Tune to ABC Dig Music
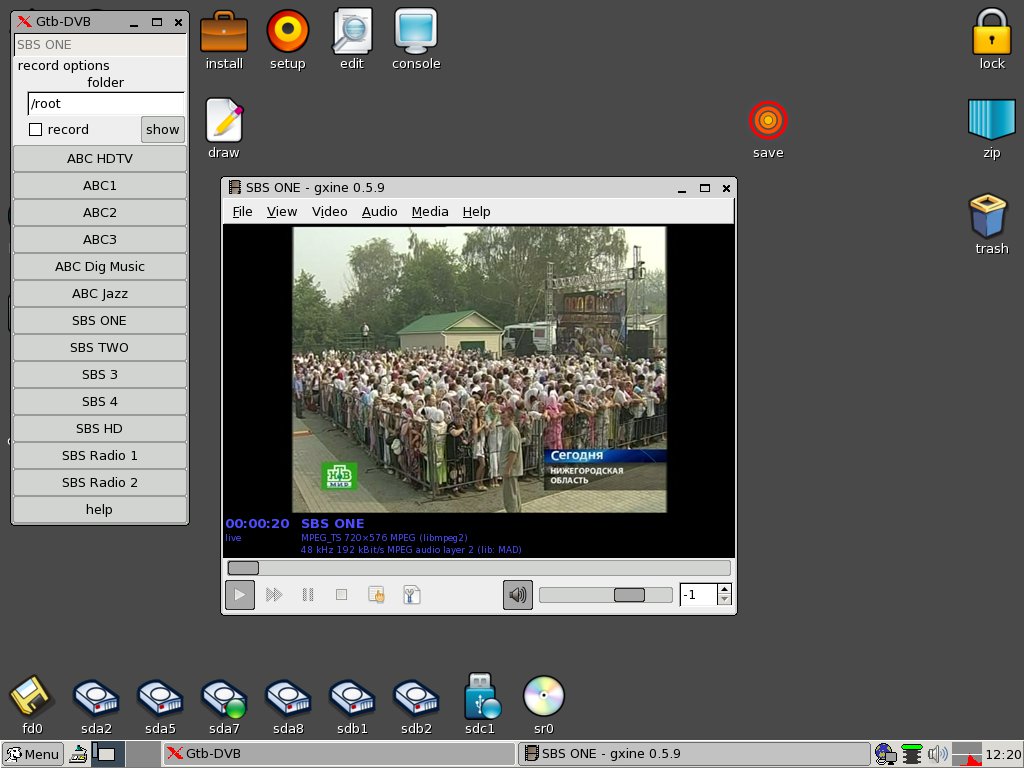Viewport: 1024px width, 768px height. 100,266
